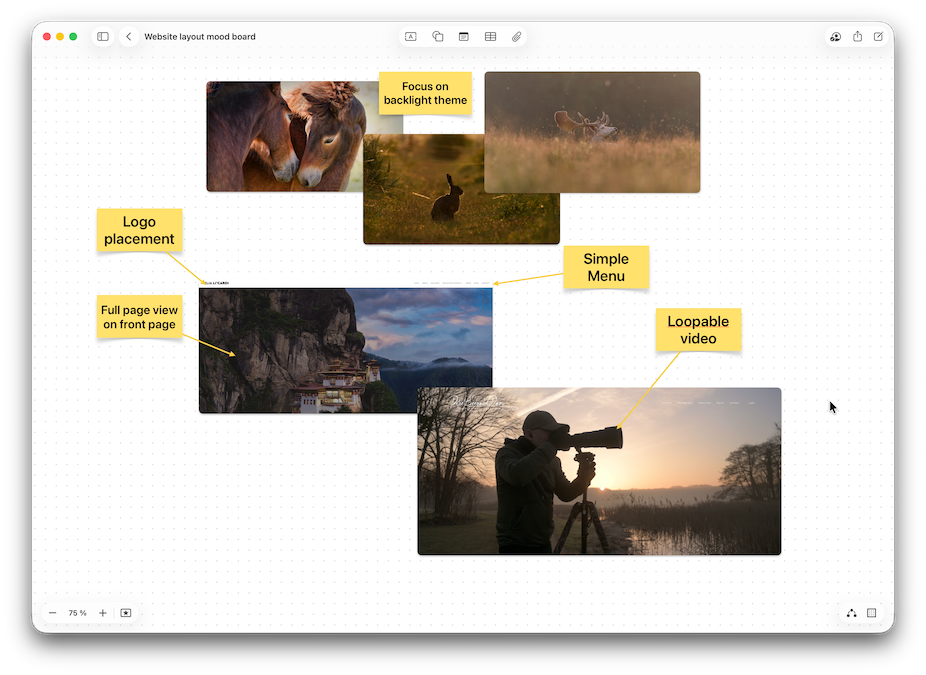Image resolution: width=926 pixels, height=675 pixels.
Task: Activate the connection lines tool
Action: pos(851,612)
